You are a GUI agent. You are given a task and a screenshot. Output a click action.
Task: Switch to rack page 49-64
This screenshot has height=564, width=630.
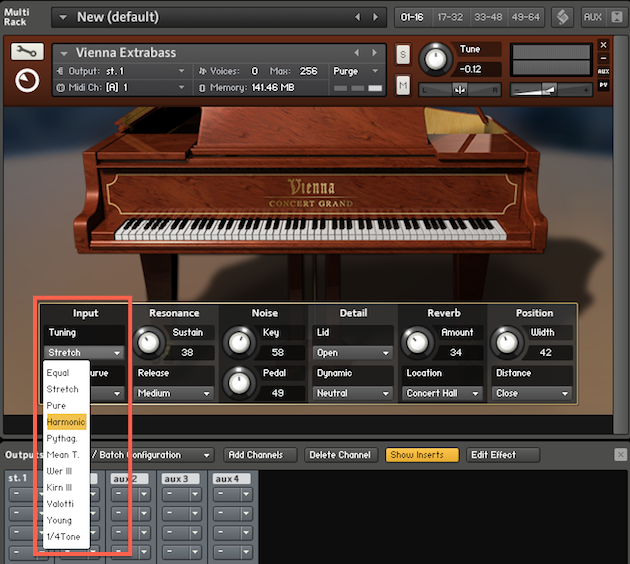pyautogui.click(x=526, y=17)
